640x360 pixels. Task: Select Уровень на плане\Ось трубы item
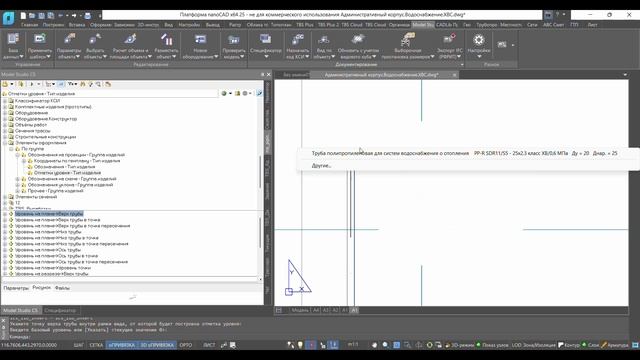pyautogui.click(x=48, y=250)
